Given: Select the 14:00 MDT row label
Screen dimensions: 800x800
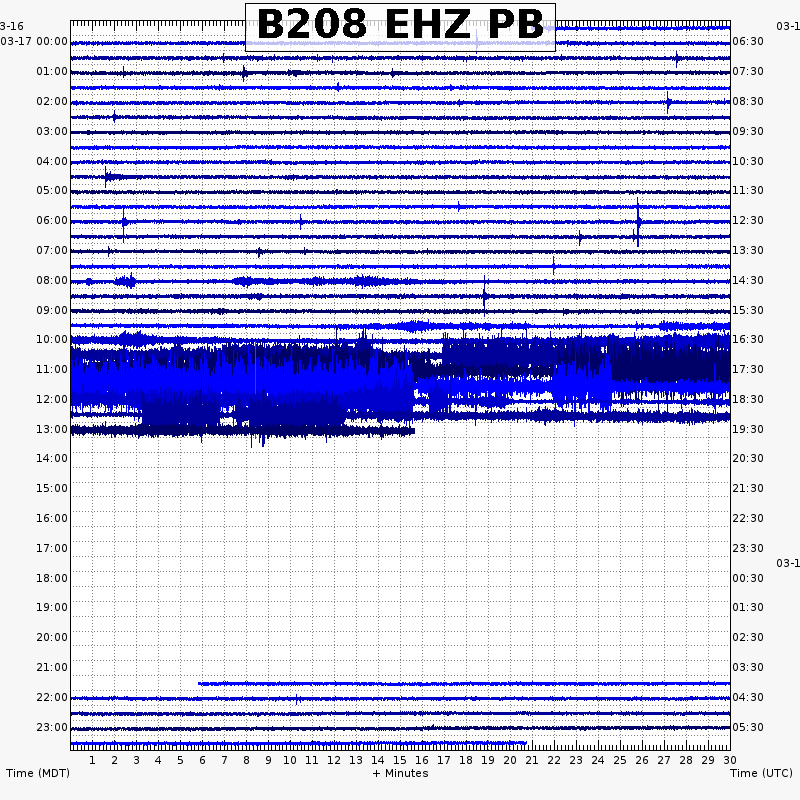Looking at the screenshot, I should click(52, 458).
